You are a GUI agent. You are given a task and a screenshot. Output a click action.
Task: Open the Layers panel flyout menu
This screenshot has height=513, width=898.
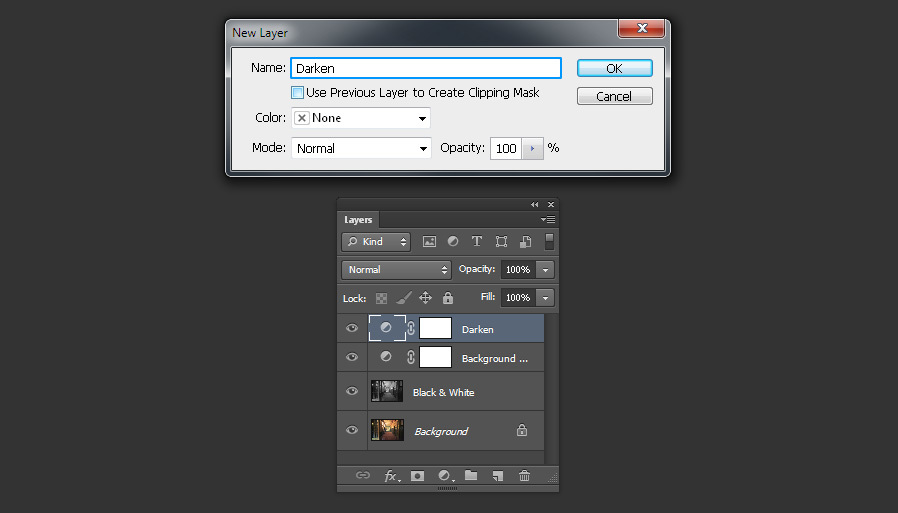(548, 219)
